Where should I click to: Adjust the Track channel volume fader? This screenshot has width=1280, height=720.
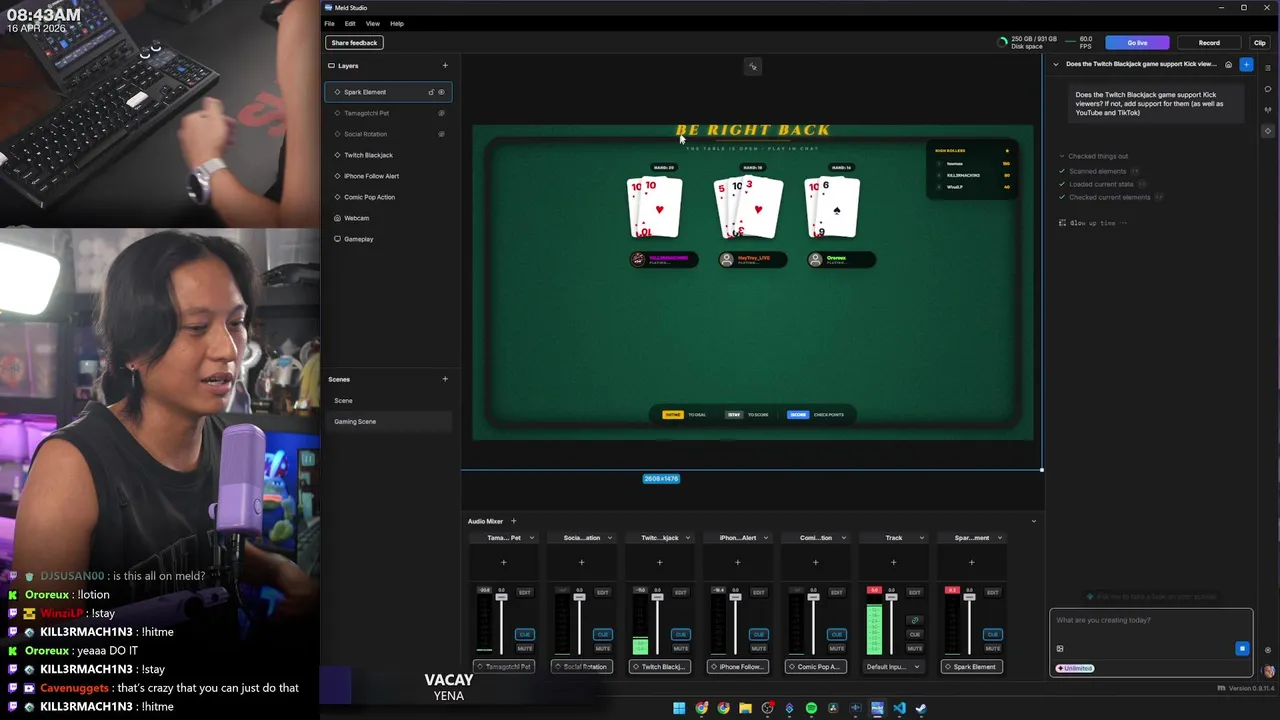pos(891,597)
